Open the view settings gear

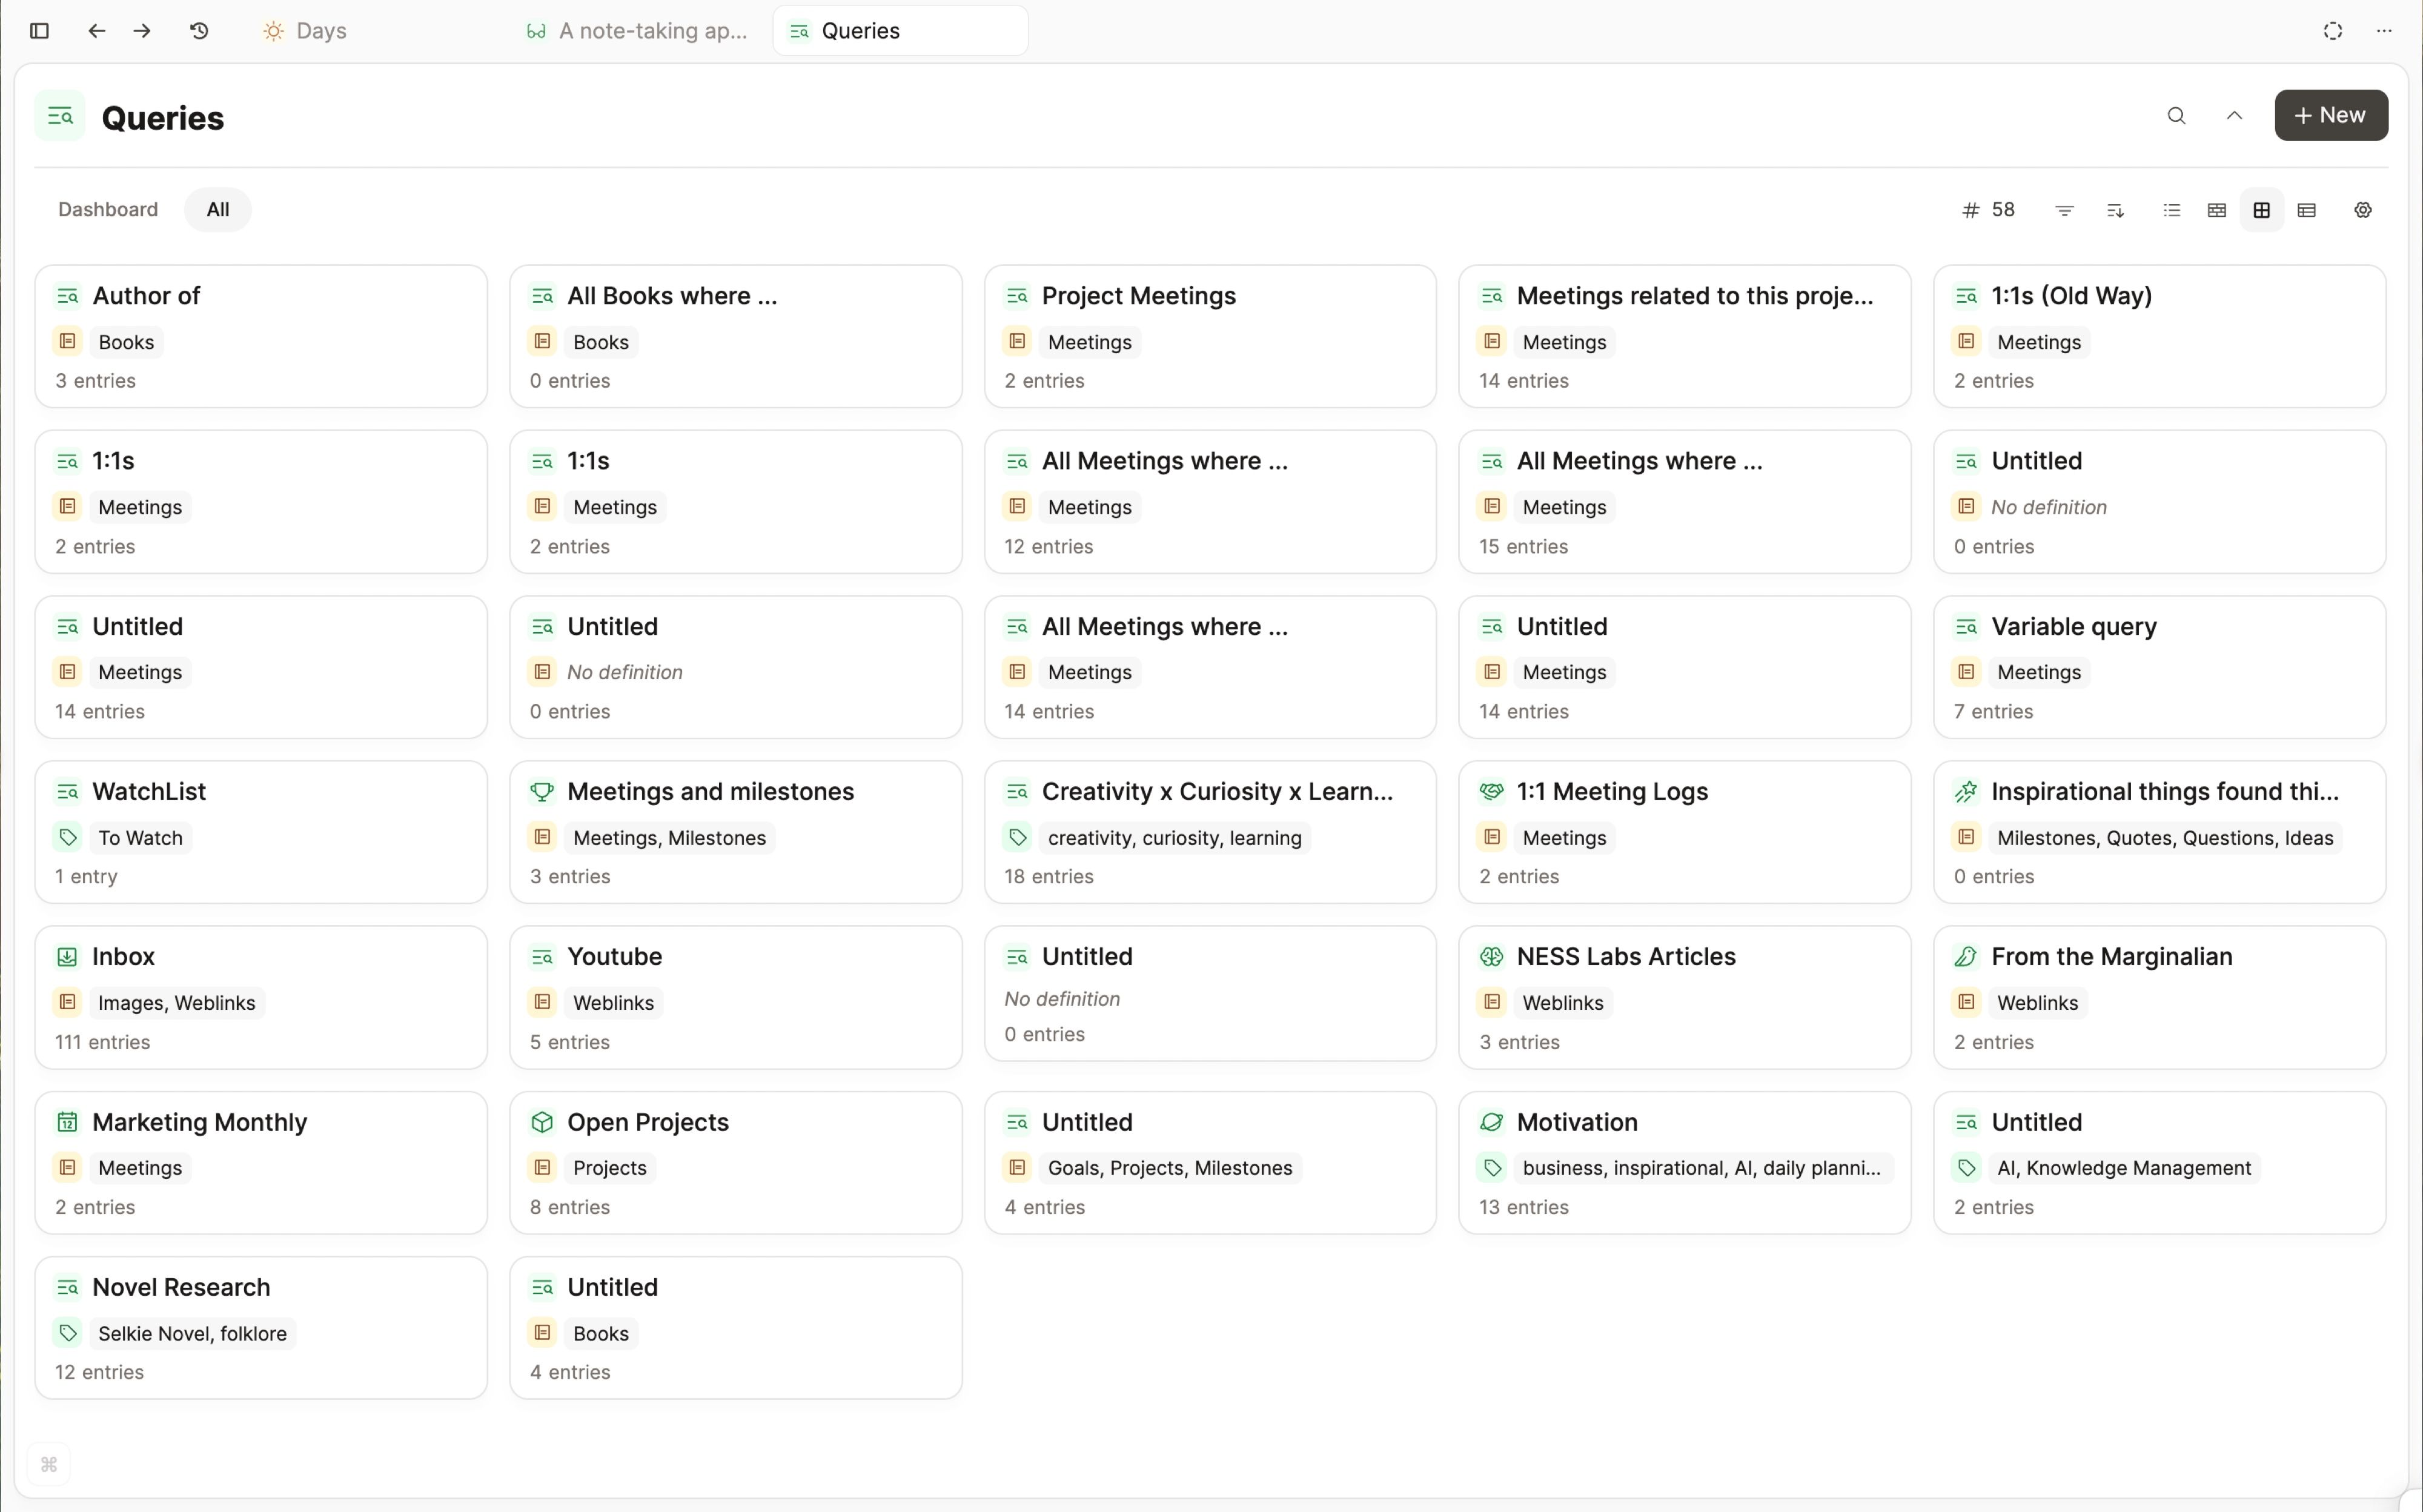pyautogui.click(x=2363, y=209)
